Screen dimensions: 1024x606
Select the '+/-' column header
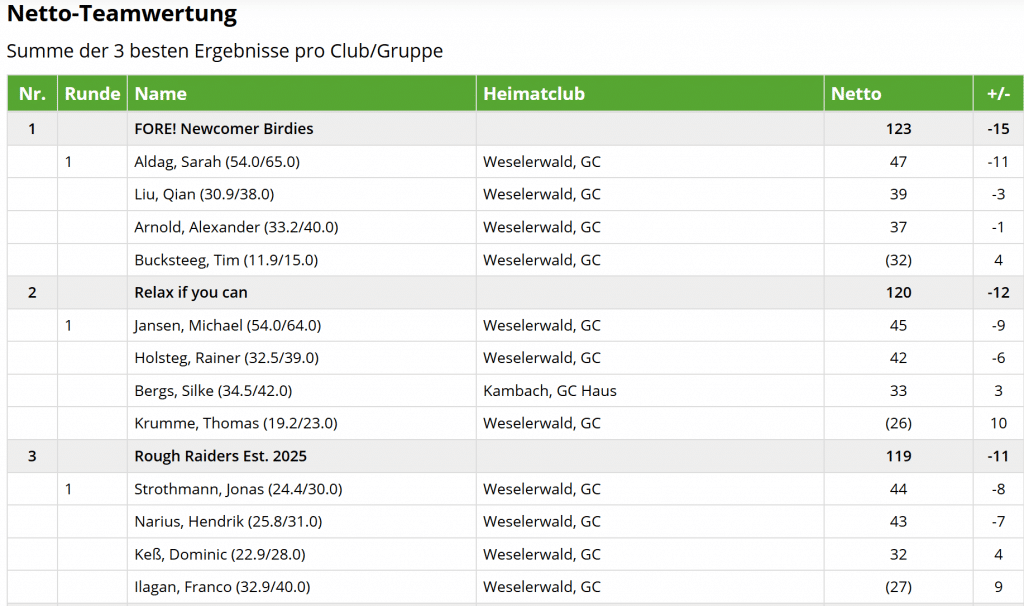pos(998,94)
